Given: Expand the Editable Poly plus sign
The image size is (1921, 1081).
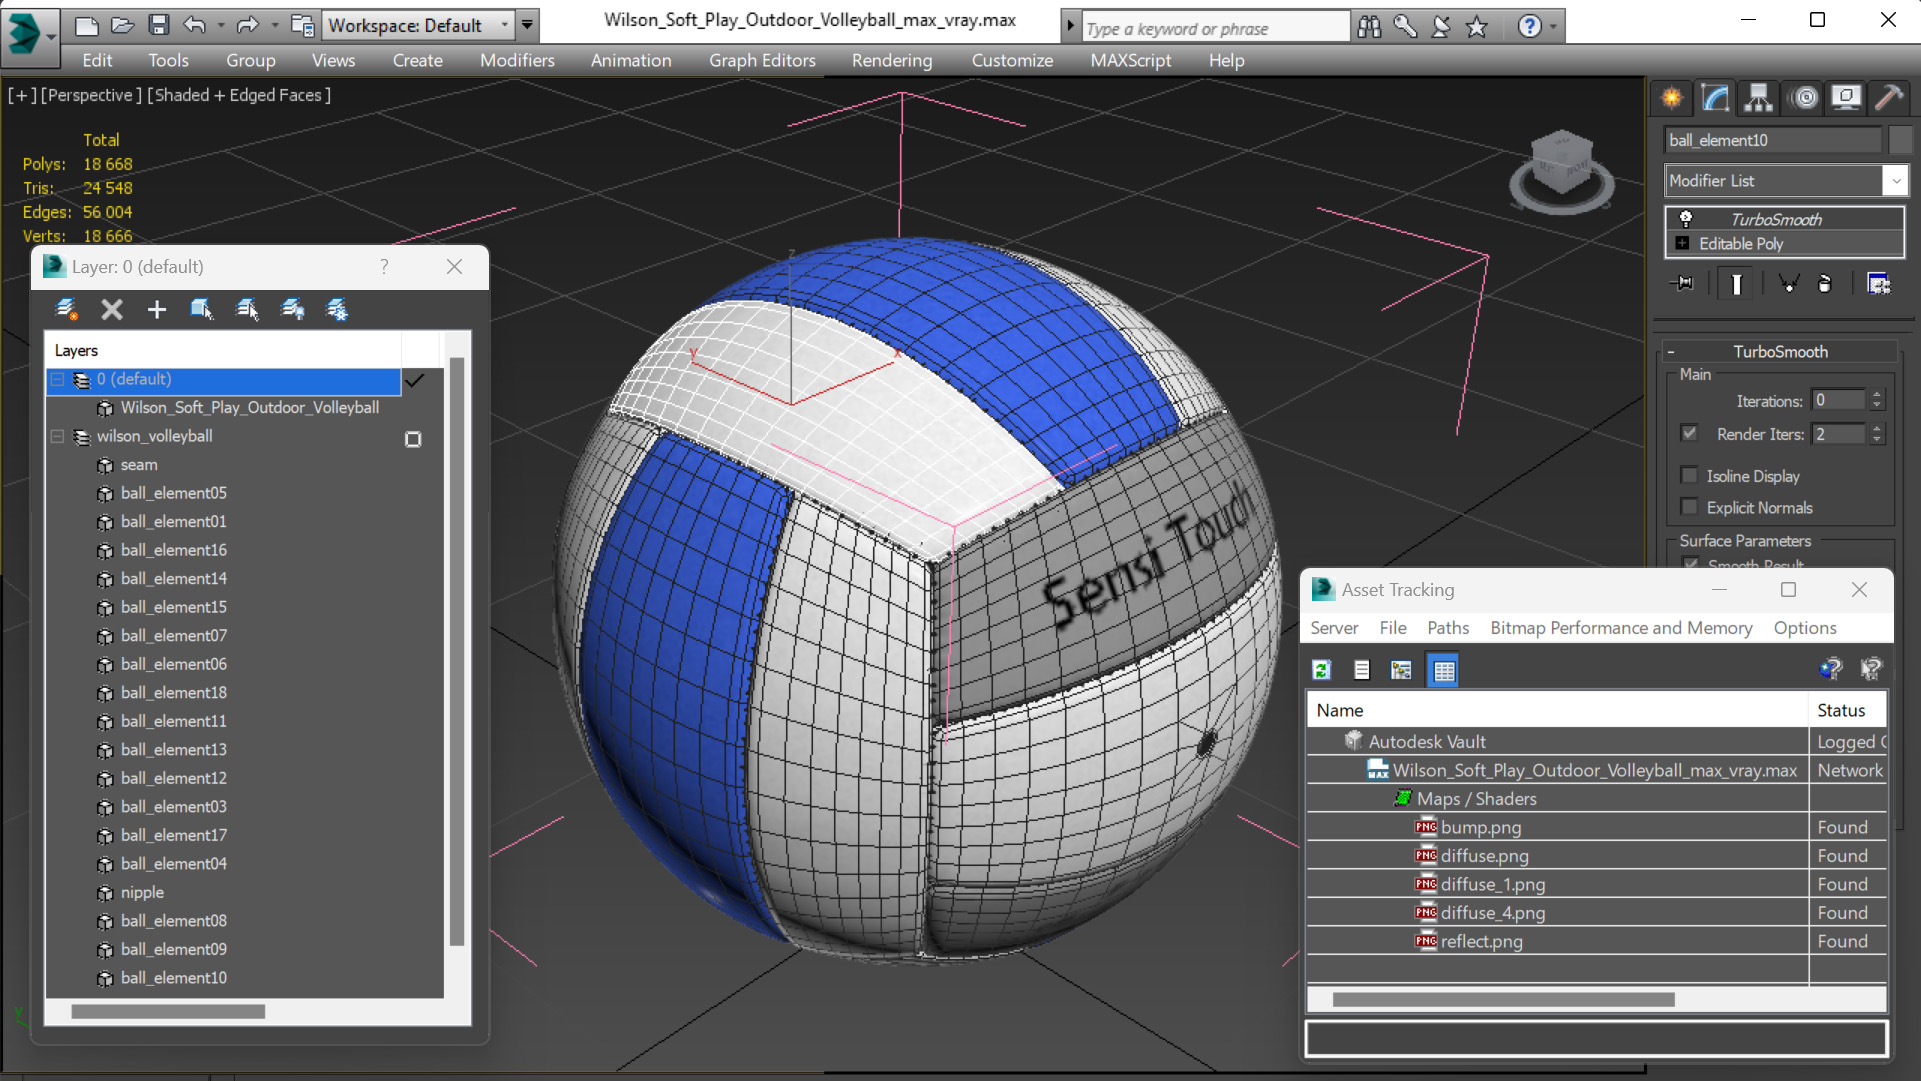Looking at the screenshot, I should point(1682,243).
